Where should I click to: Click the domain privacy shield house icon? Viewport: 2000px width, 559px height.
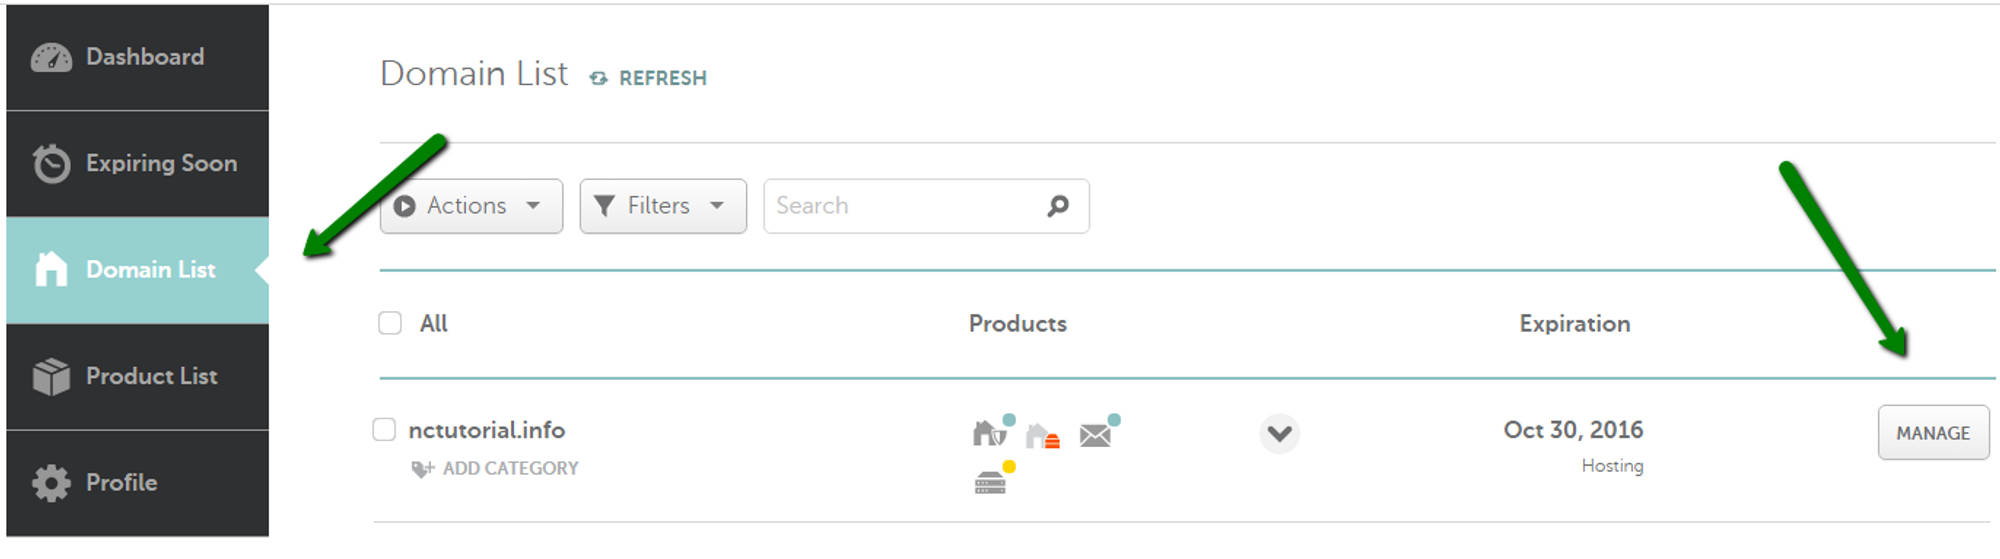989,434
